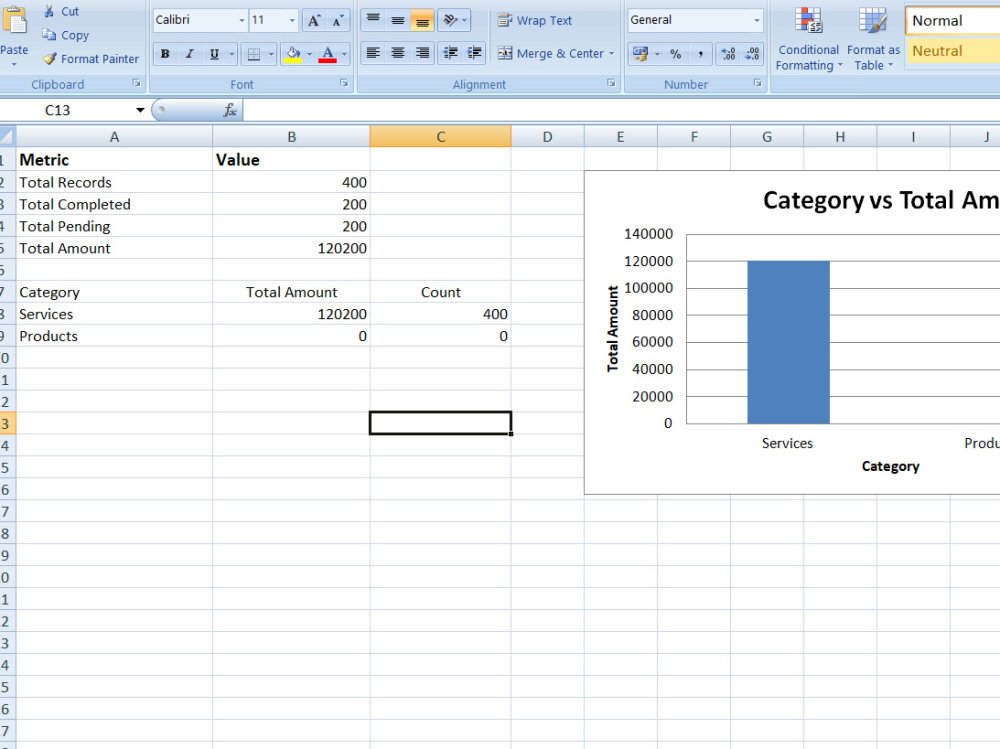
Task: Open Clipboard dialog launcher
Action: click(x=136, y=83)
